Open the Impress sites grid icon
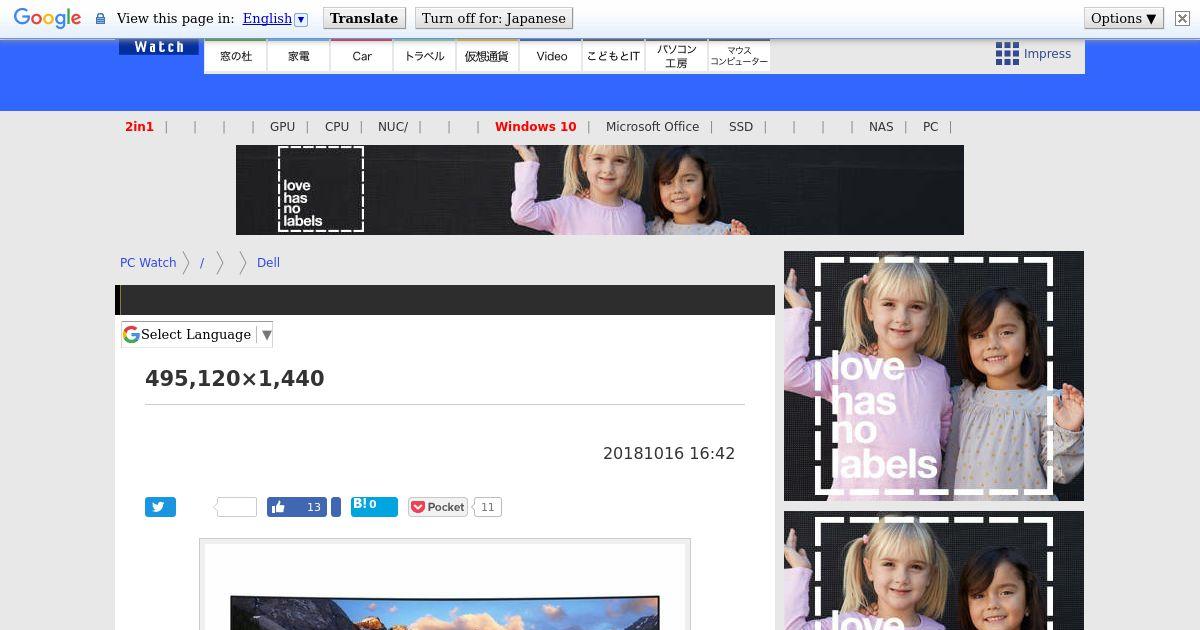This screenshot has height=630, width=1200. coord(1007,54)
